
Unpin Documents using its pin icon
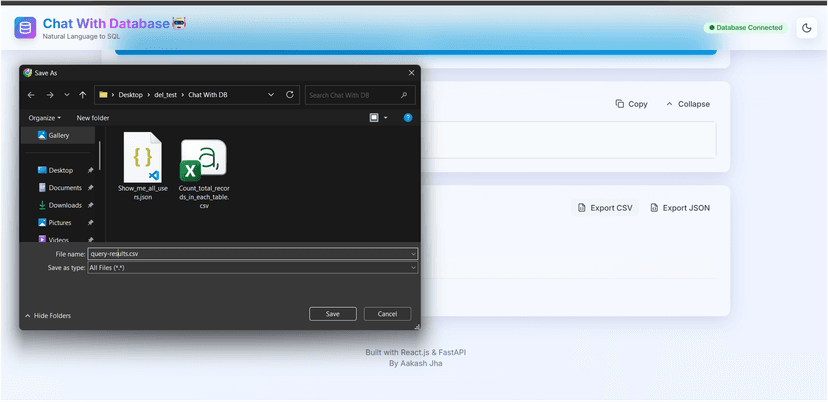90,188
